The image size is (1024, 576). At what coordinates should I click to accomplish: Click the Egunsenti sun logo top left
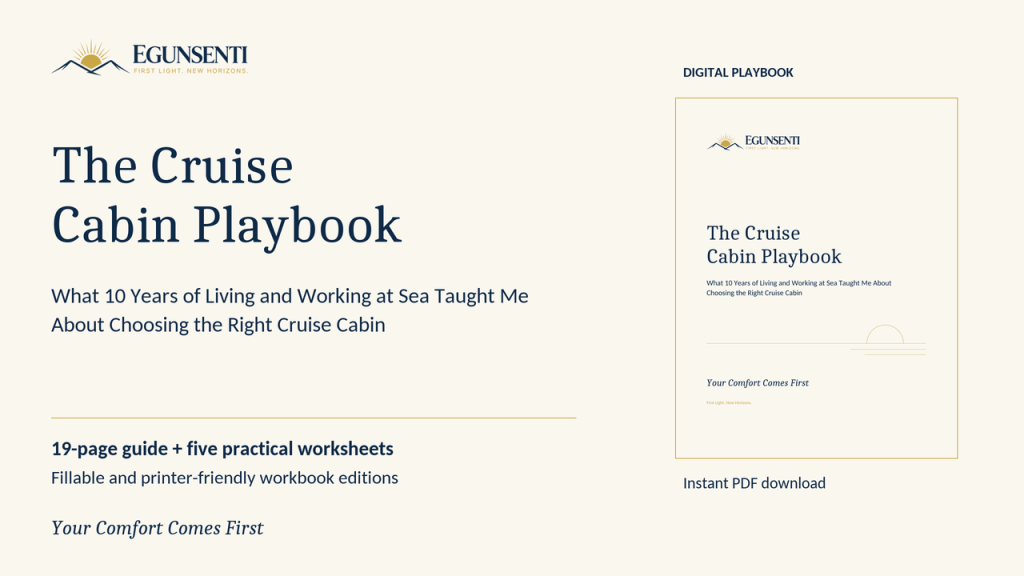[90, 57]
